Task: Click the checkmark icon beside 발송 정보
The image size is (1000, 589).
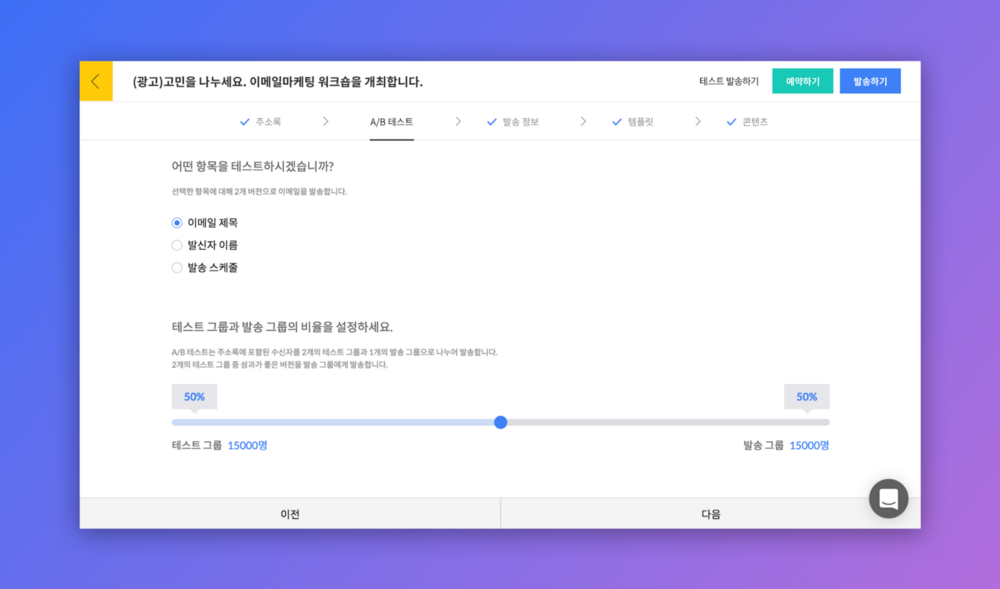Action: click(492, 122)
